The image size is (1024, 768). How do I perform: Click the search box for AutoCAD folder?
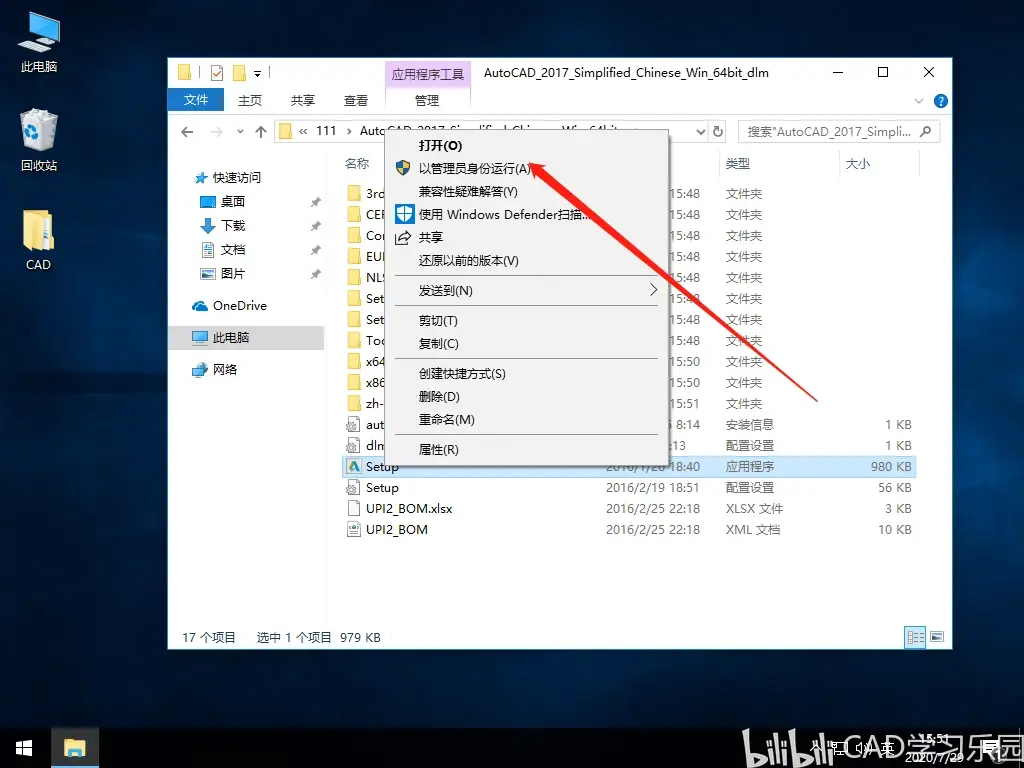click(x=839, y=132)
